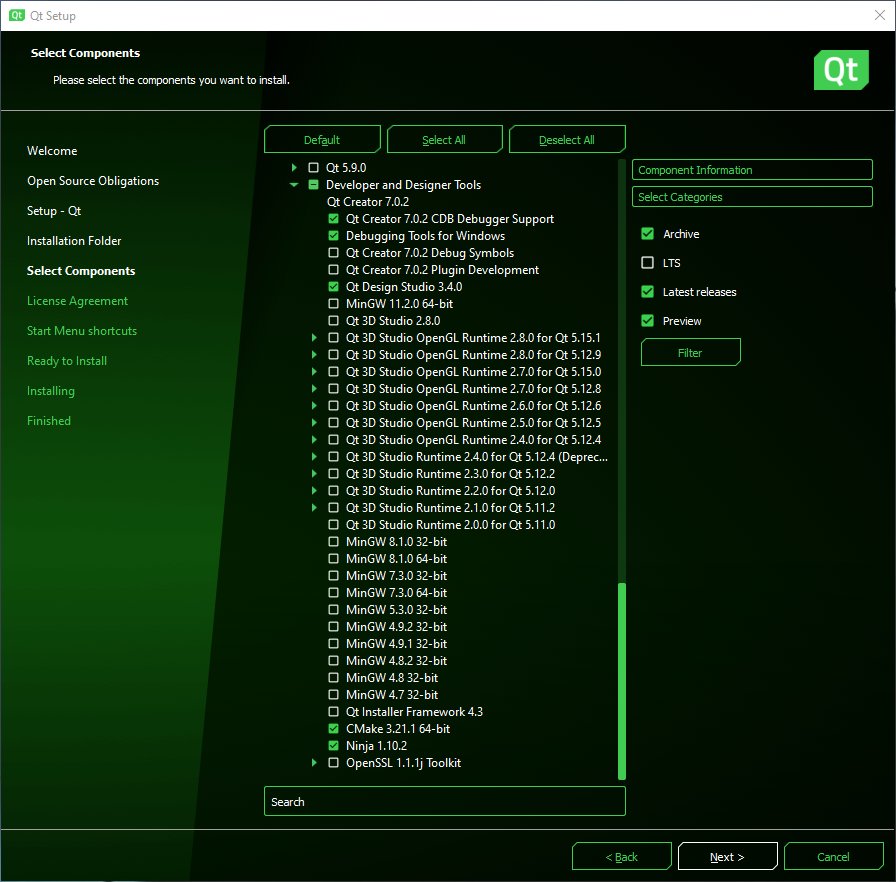Image resolution: width=896 pixels, height=882 pixels.
Task: Expand the Qt 5.9.0 tree node
Action: tap(294, 167)
